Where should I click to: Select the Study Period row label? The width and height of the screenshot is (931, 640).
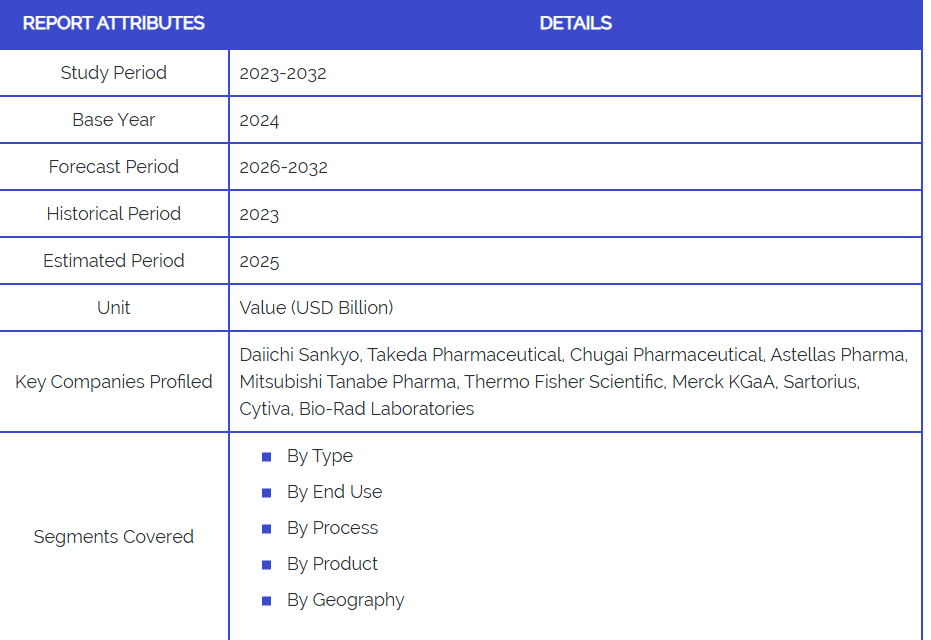click(114, 73)
